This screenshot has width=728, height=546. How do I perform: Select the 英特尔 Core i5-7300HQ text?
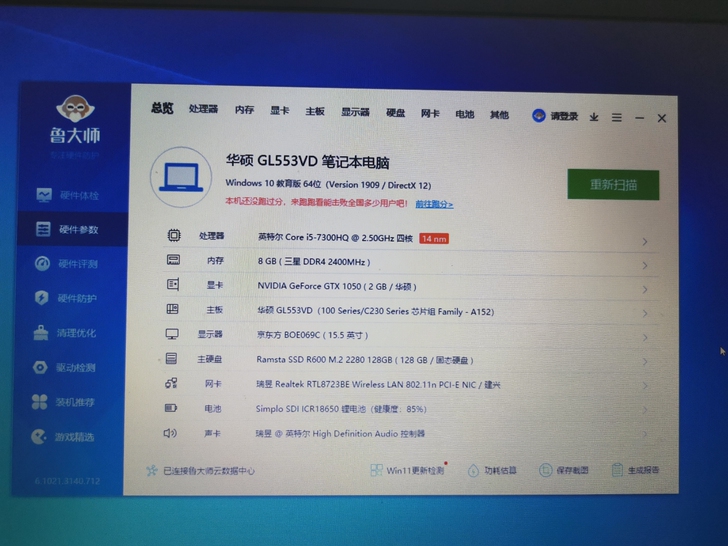click(335, 237)
